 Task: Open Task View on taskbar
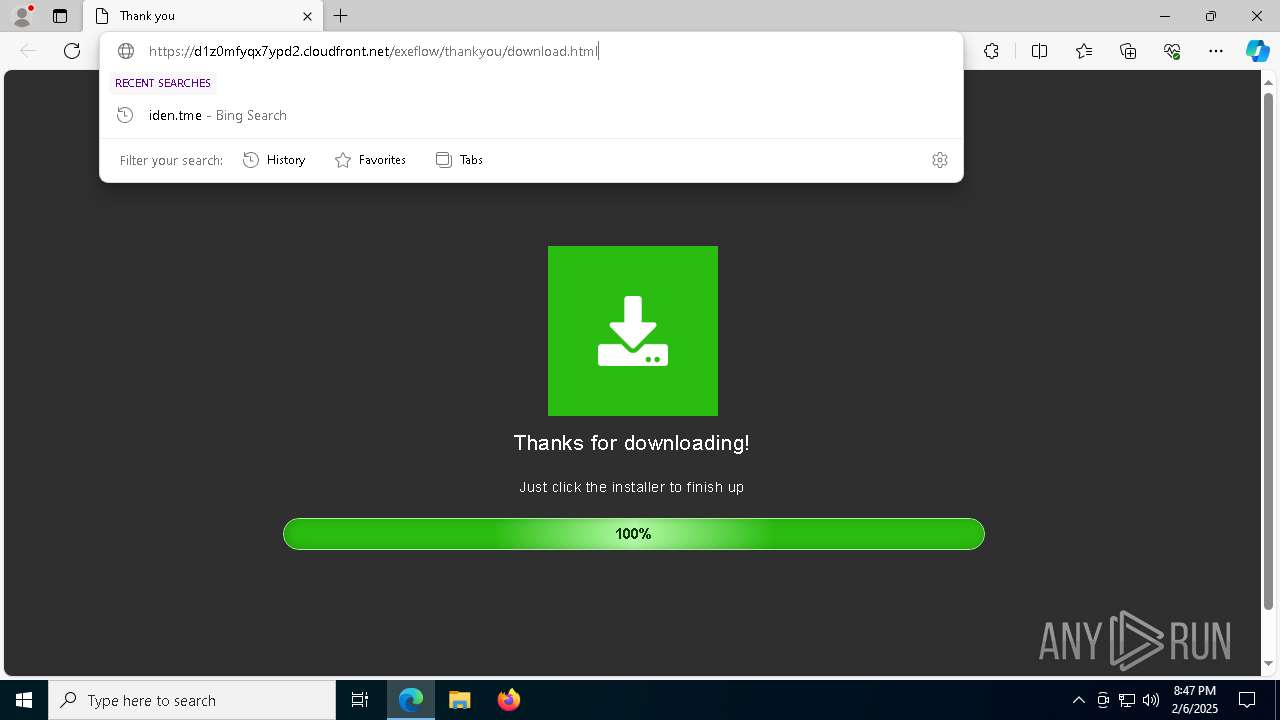click(x=360, y=700)
